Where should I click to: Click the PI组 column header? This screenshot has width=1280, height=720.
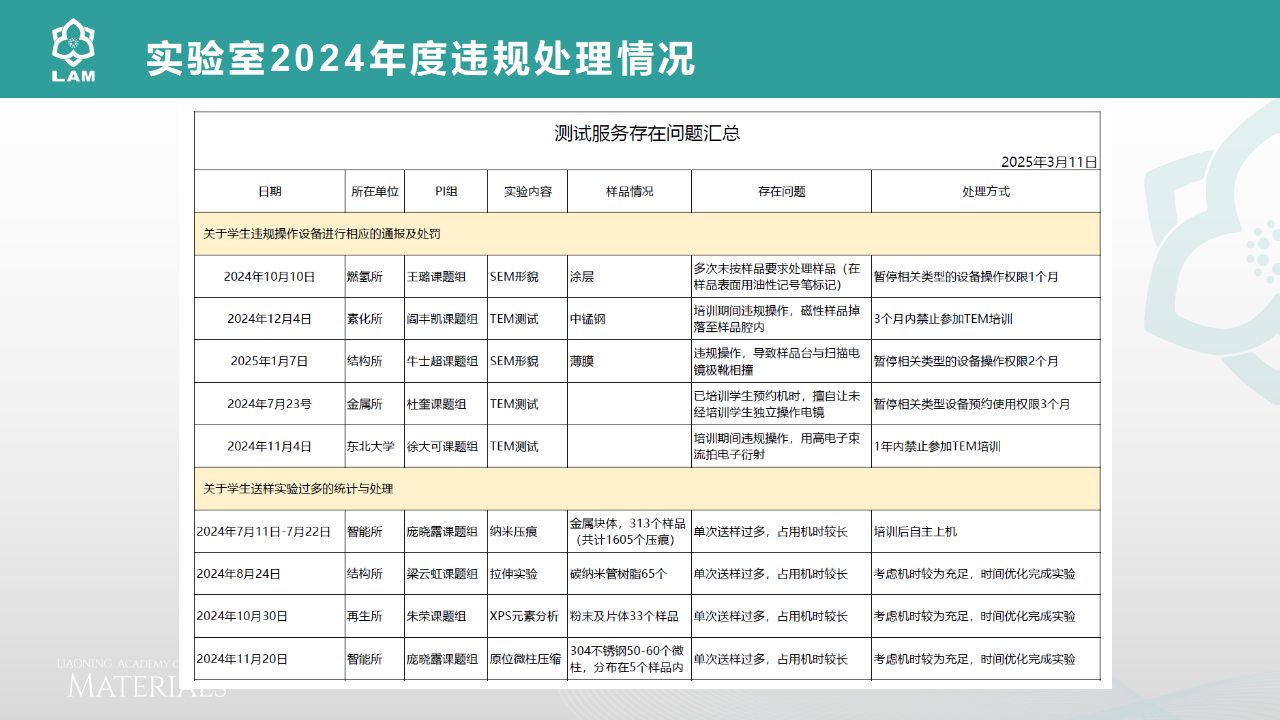tap(446, 191)
